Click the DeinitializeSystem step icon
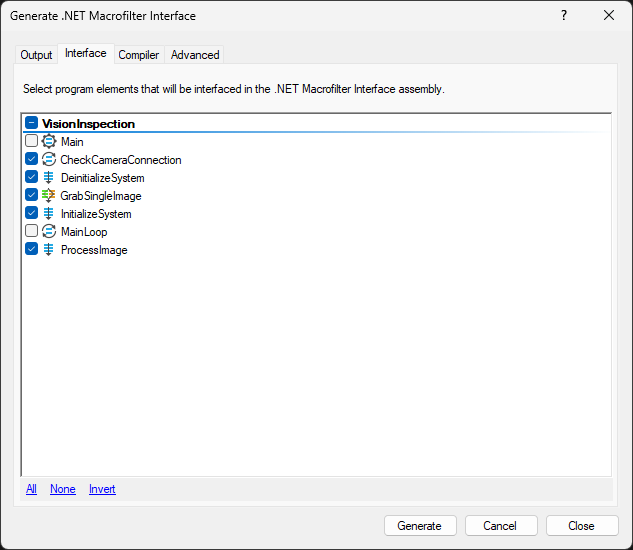633x550 pixels. [48, 178]
